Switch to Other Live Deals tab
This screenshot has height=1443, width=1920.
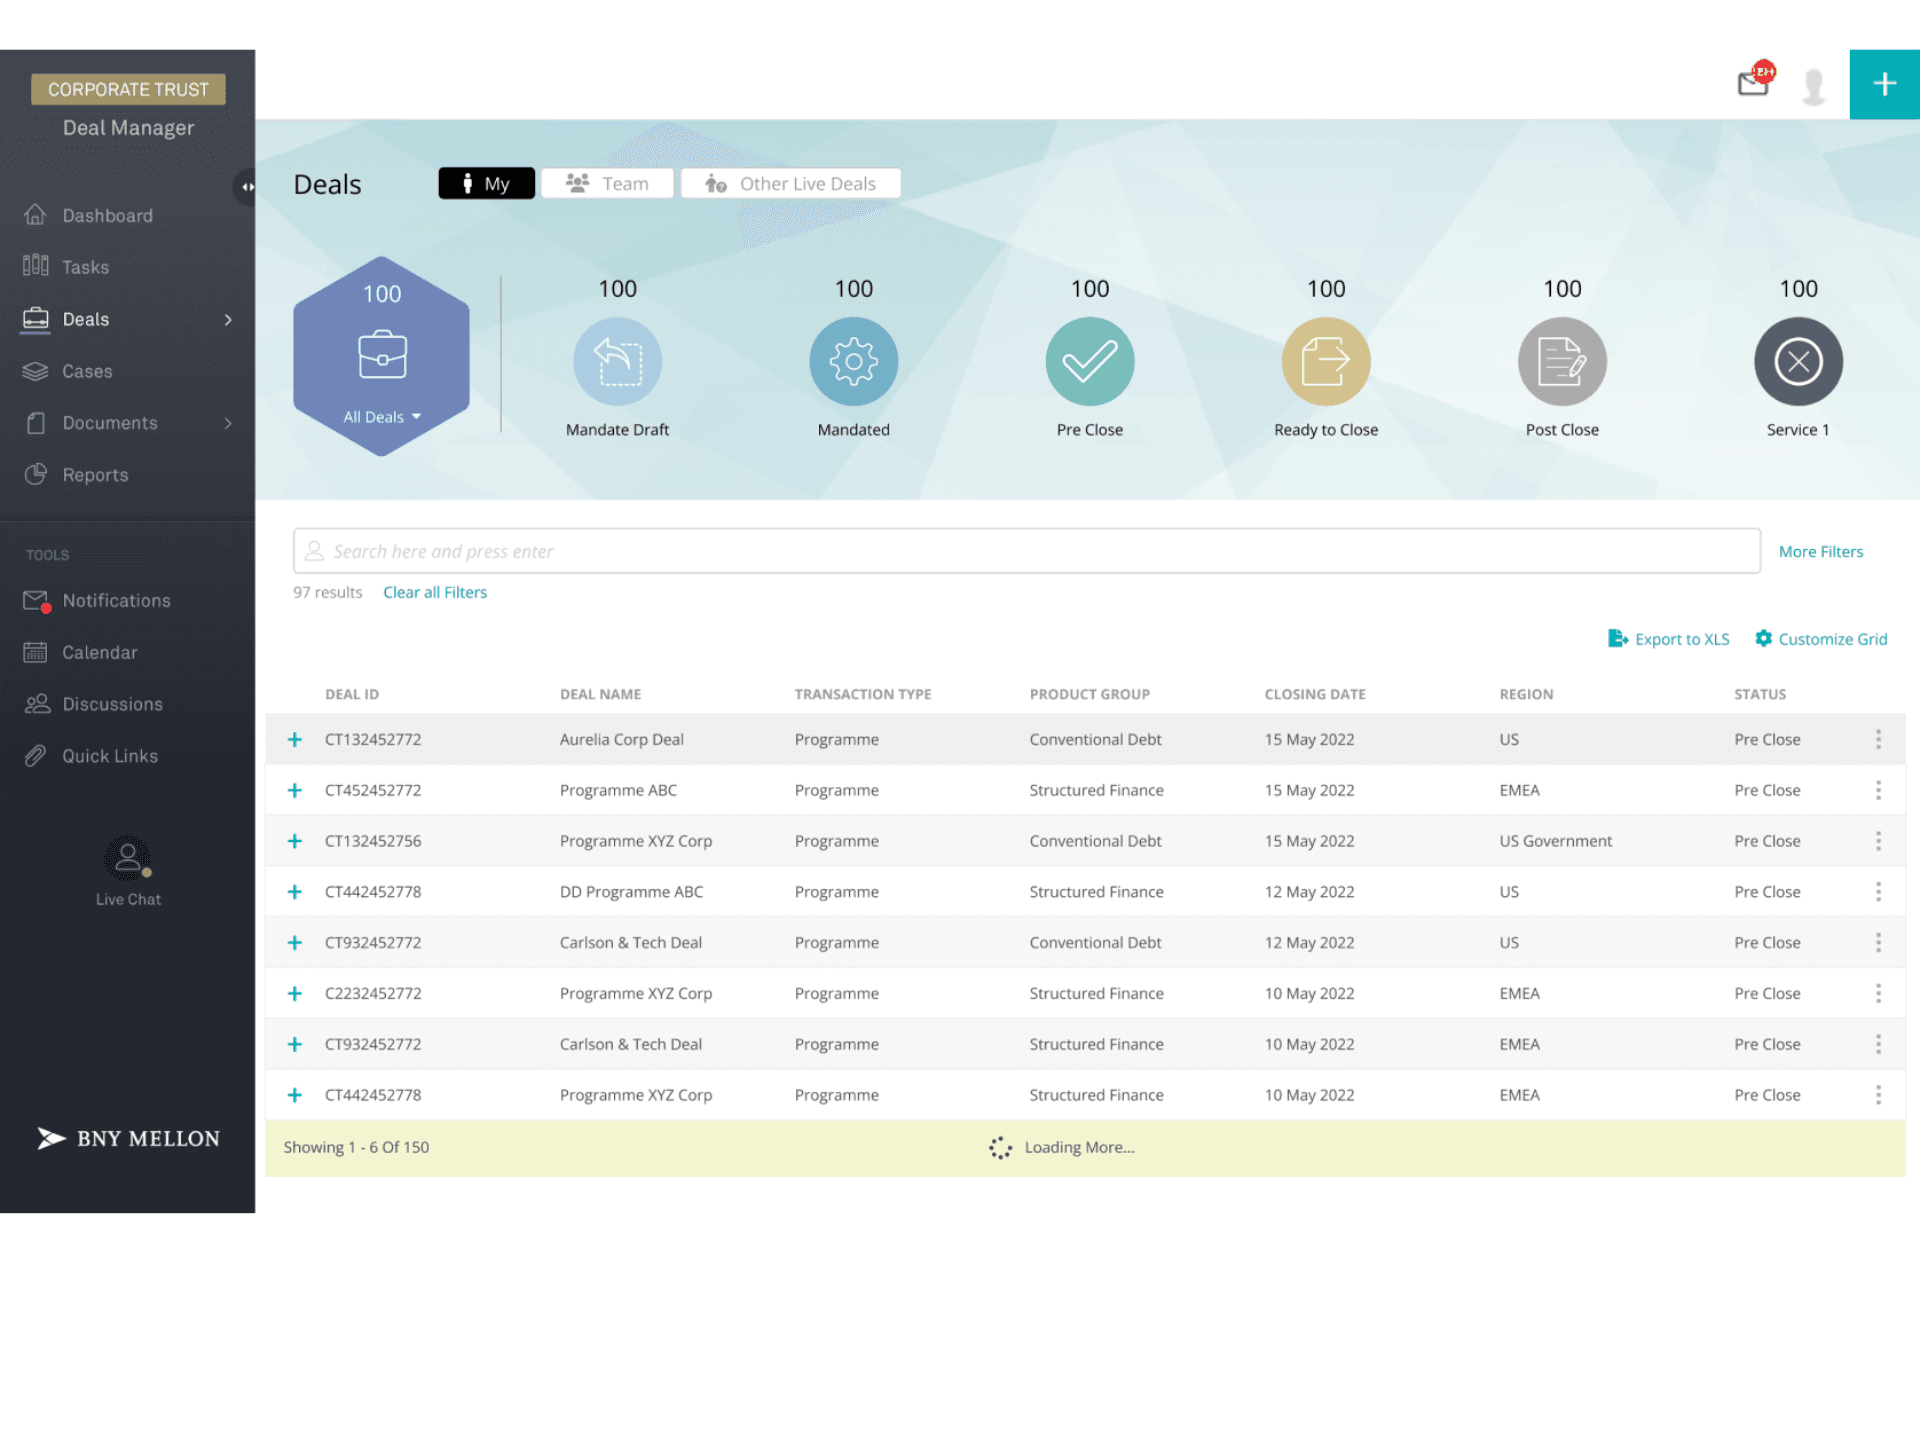pyautogui.click(x=791, y=184)
